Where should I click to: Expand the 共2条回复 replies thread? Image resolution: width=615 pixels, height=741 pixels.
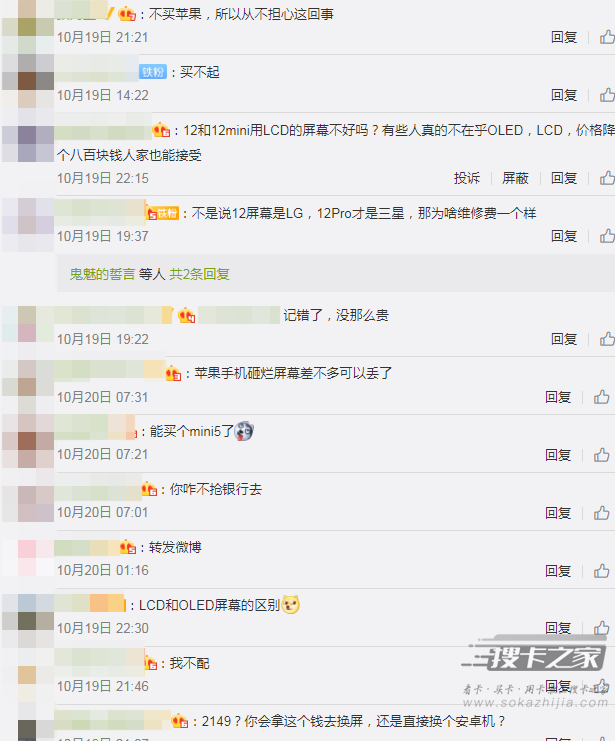point(199,274)
